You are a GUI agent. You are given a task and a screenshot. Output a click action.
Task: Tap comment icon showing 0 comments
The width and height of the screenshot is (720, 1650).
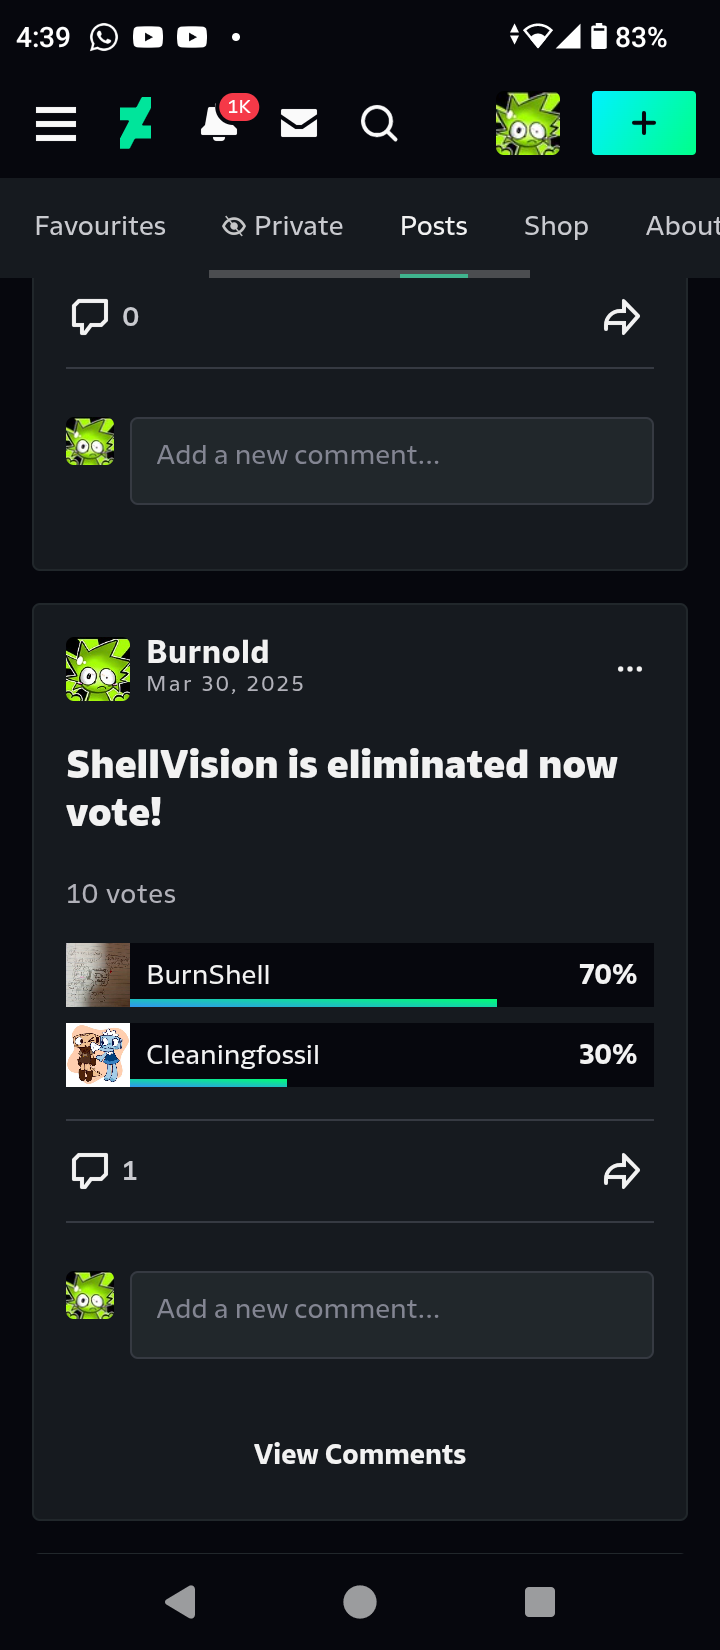click(104, 317)
